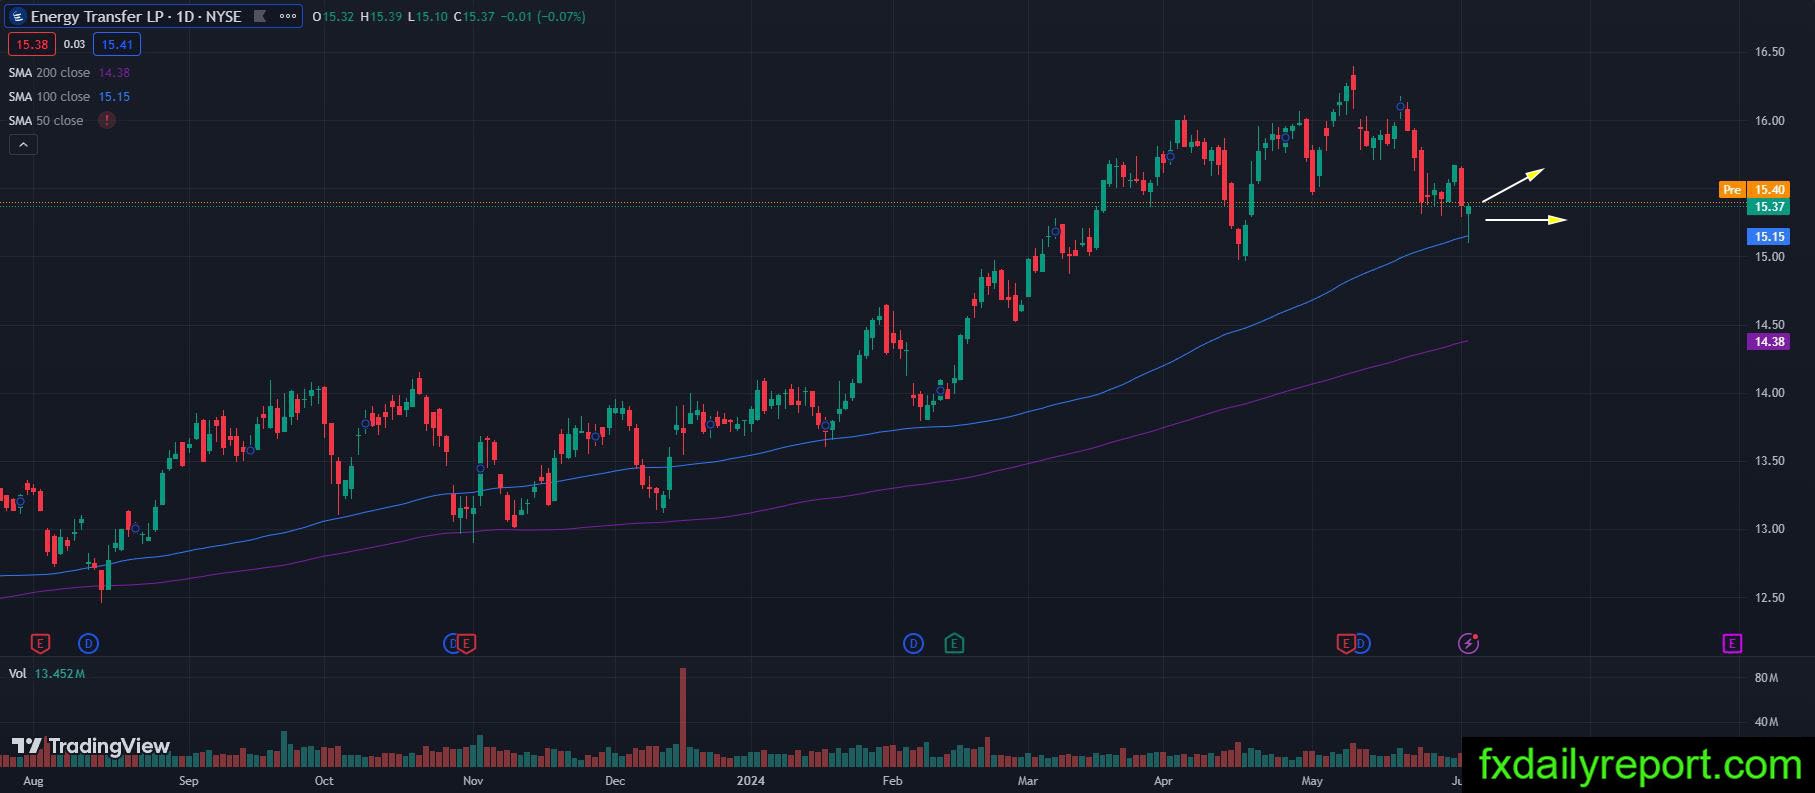Click the 12.50 price scale label
Screen dimensions: 1815x793
1770,598
